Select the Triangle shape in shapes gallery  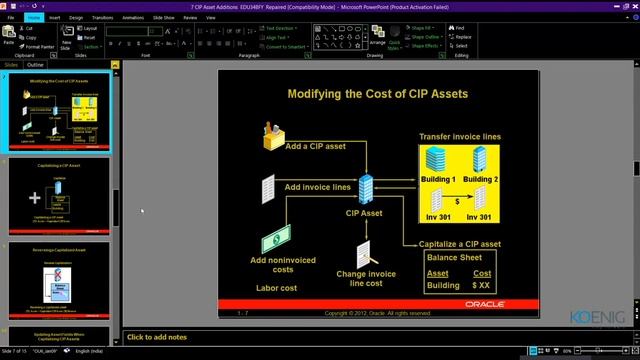[x=318, y=37]
